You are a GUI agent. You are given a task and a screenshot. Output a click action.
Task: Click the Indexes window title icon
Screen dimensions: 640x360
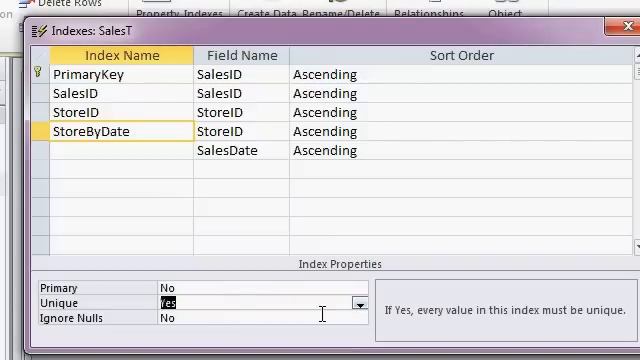pyautogui.click(x=40, y=31)
